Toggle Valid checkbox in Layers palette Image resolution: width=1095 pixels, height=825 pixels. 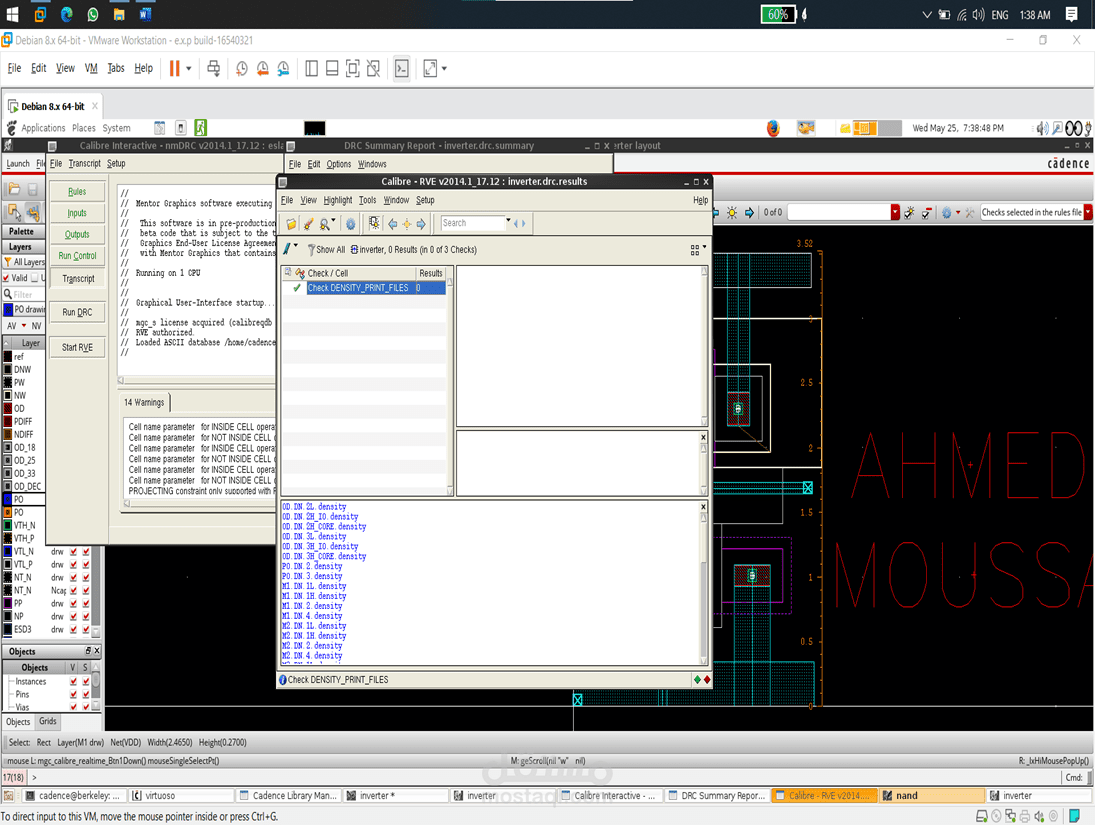coord(6,278)
